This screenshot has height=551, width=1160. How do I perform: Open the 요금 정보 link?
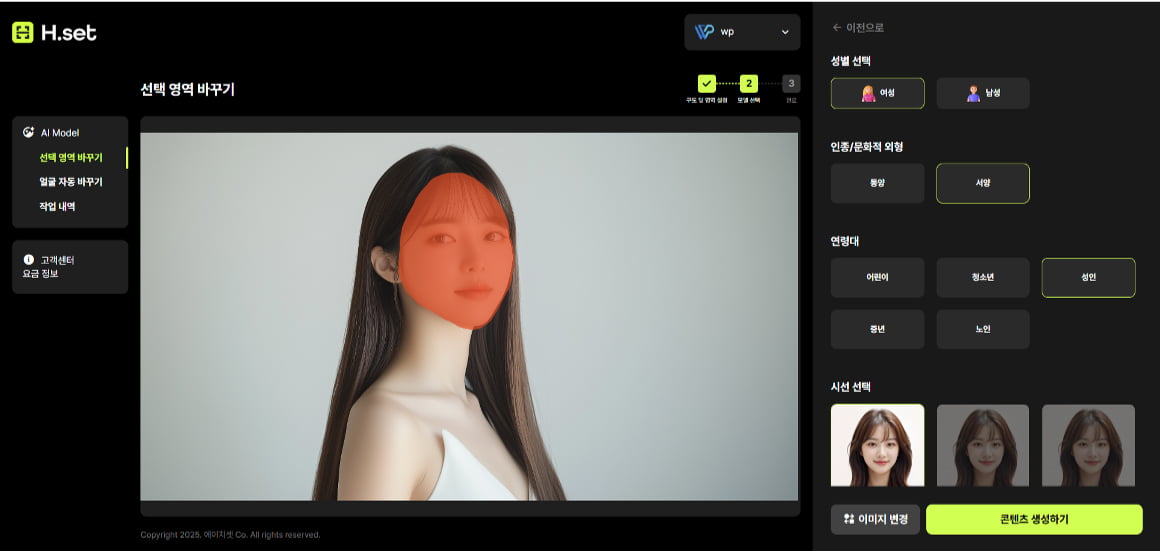pyautogui.click(x=41, y=273)
